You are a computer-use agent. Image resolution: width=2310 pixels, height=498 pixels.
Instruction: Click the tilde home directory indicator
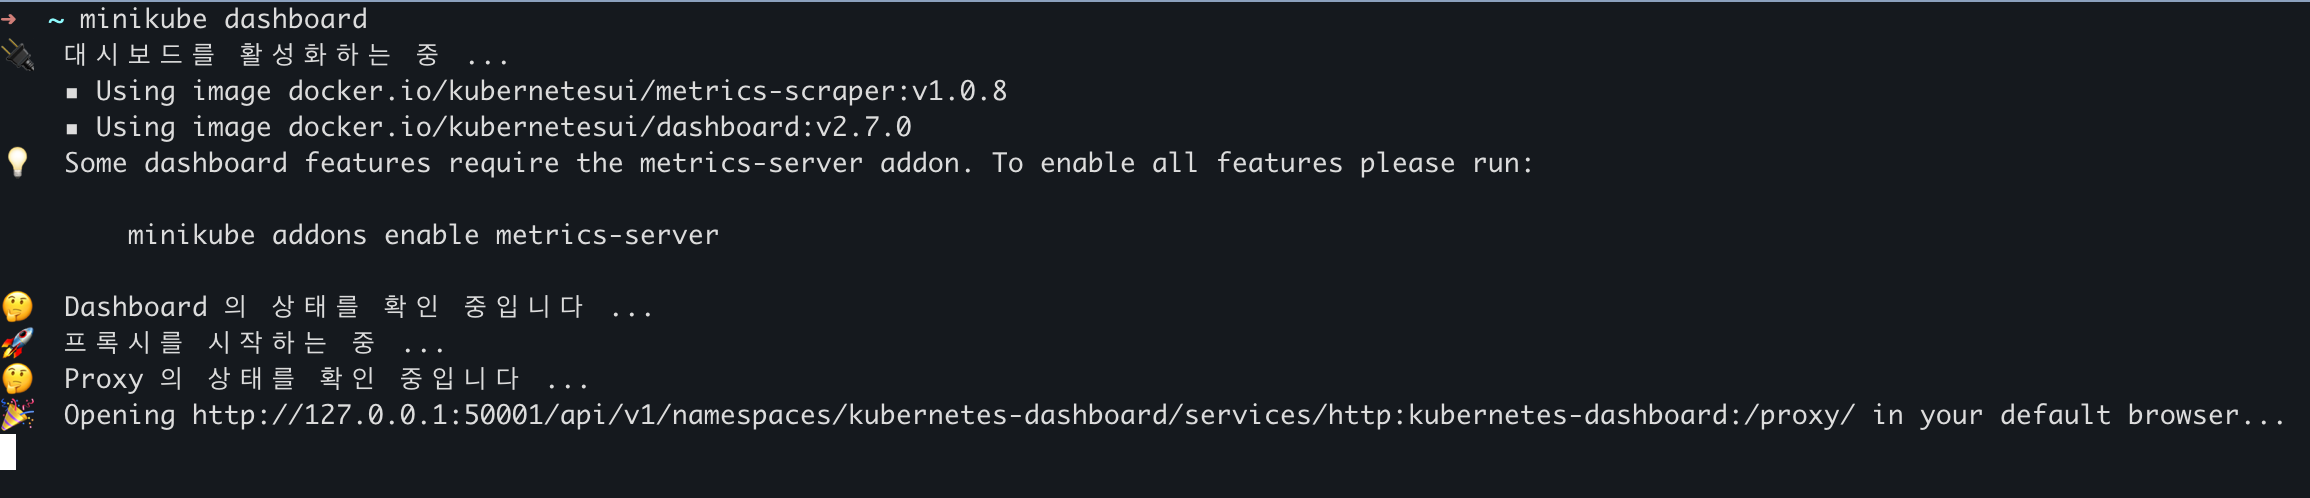pyautogui.click(x=56, y=19)
